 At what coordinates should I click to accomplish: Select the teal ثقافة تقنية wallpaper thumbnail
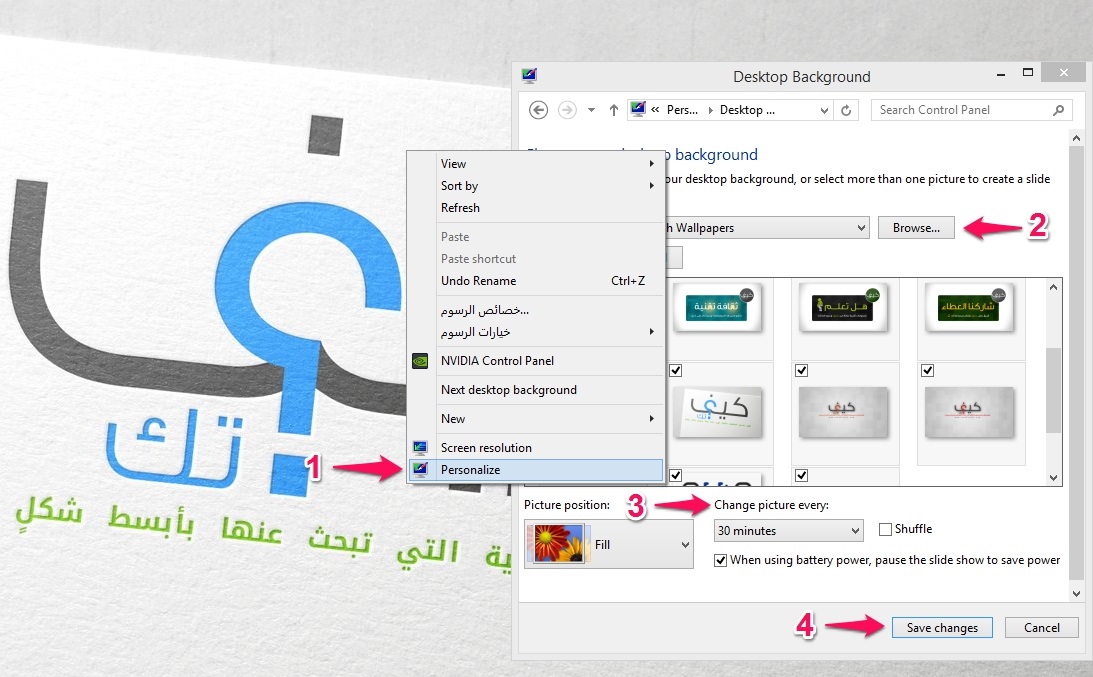(717, 307)
